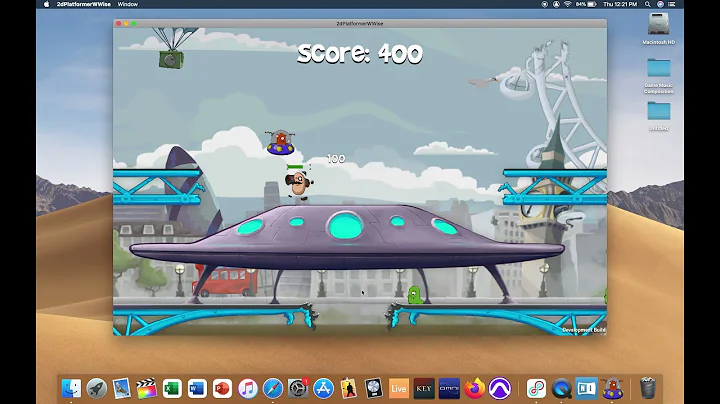Click the 2dPlatformerWWise window title bar
The height and width of the screenshot is (404, 720).
[x=360, y=23]
